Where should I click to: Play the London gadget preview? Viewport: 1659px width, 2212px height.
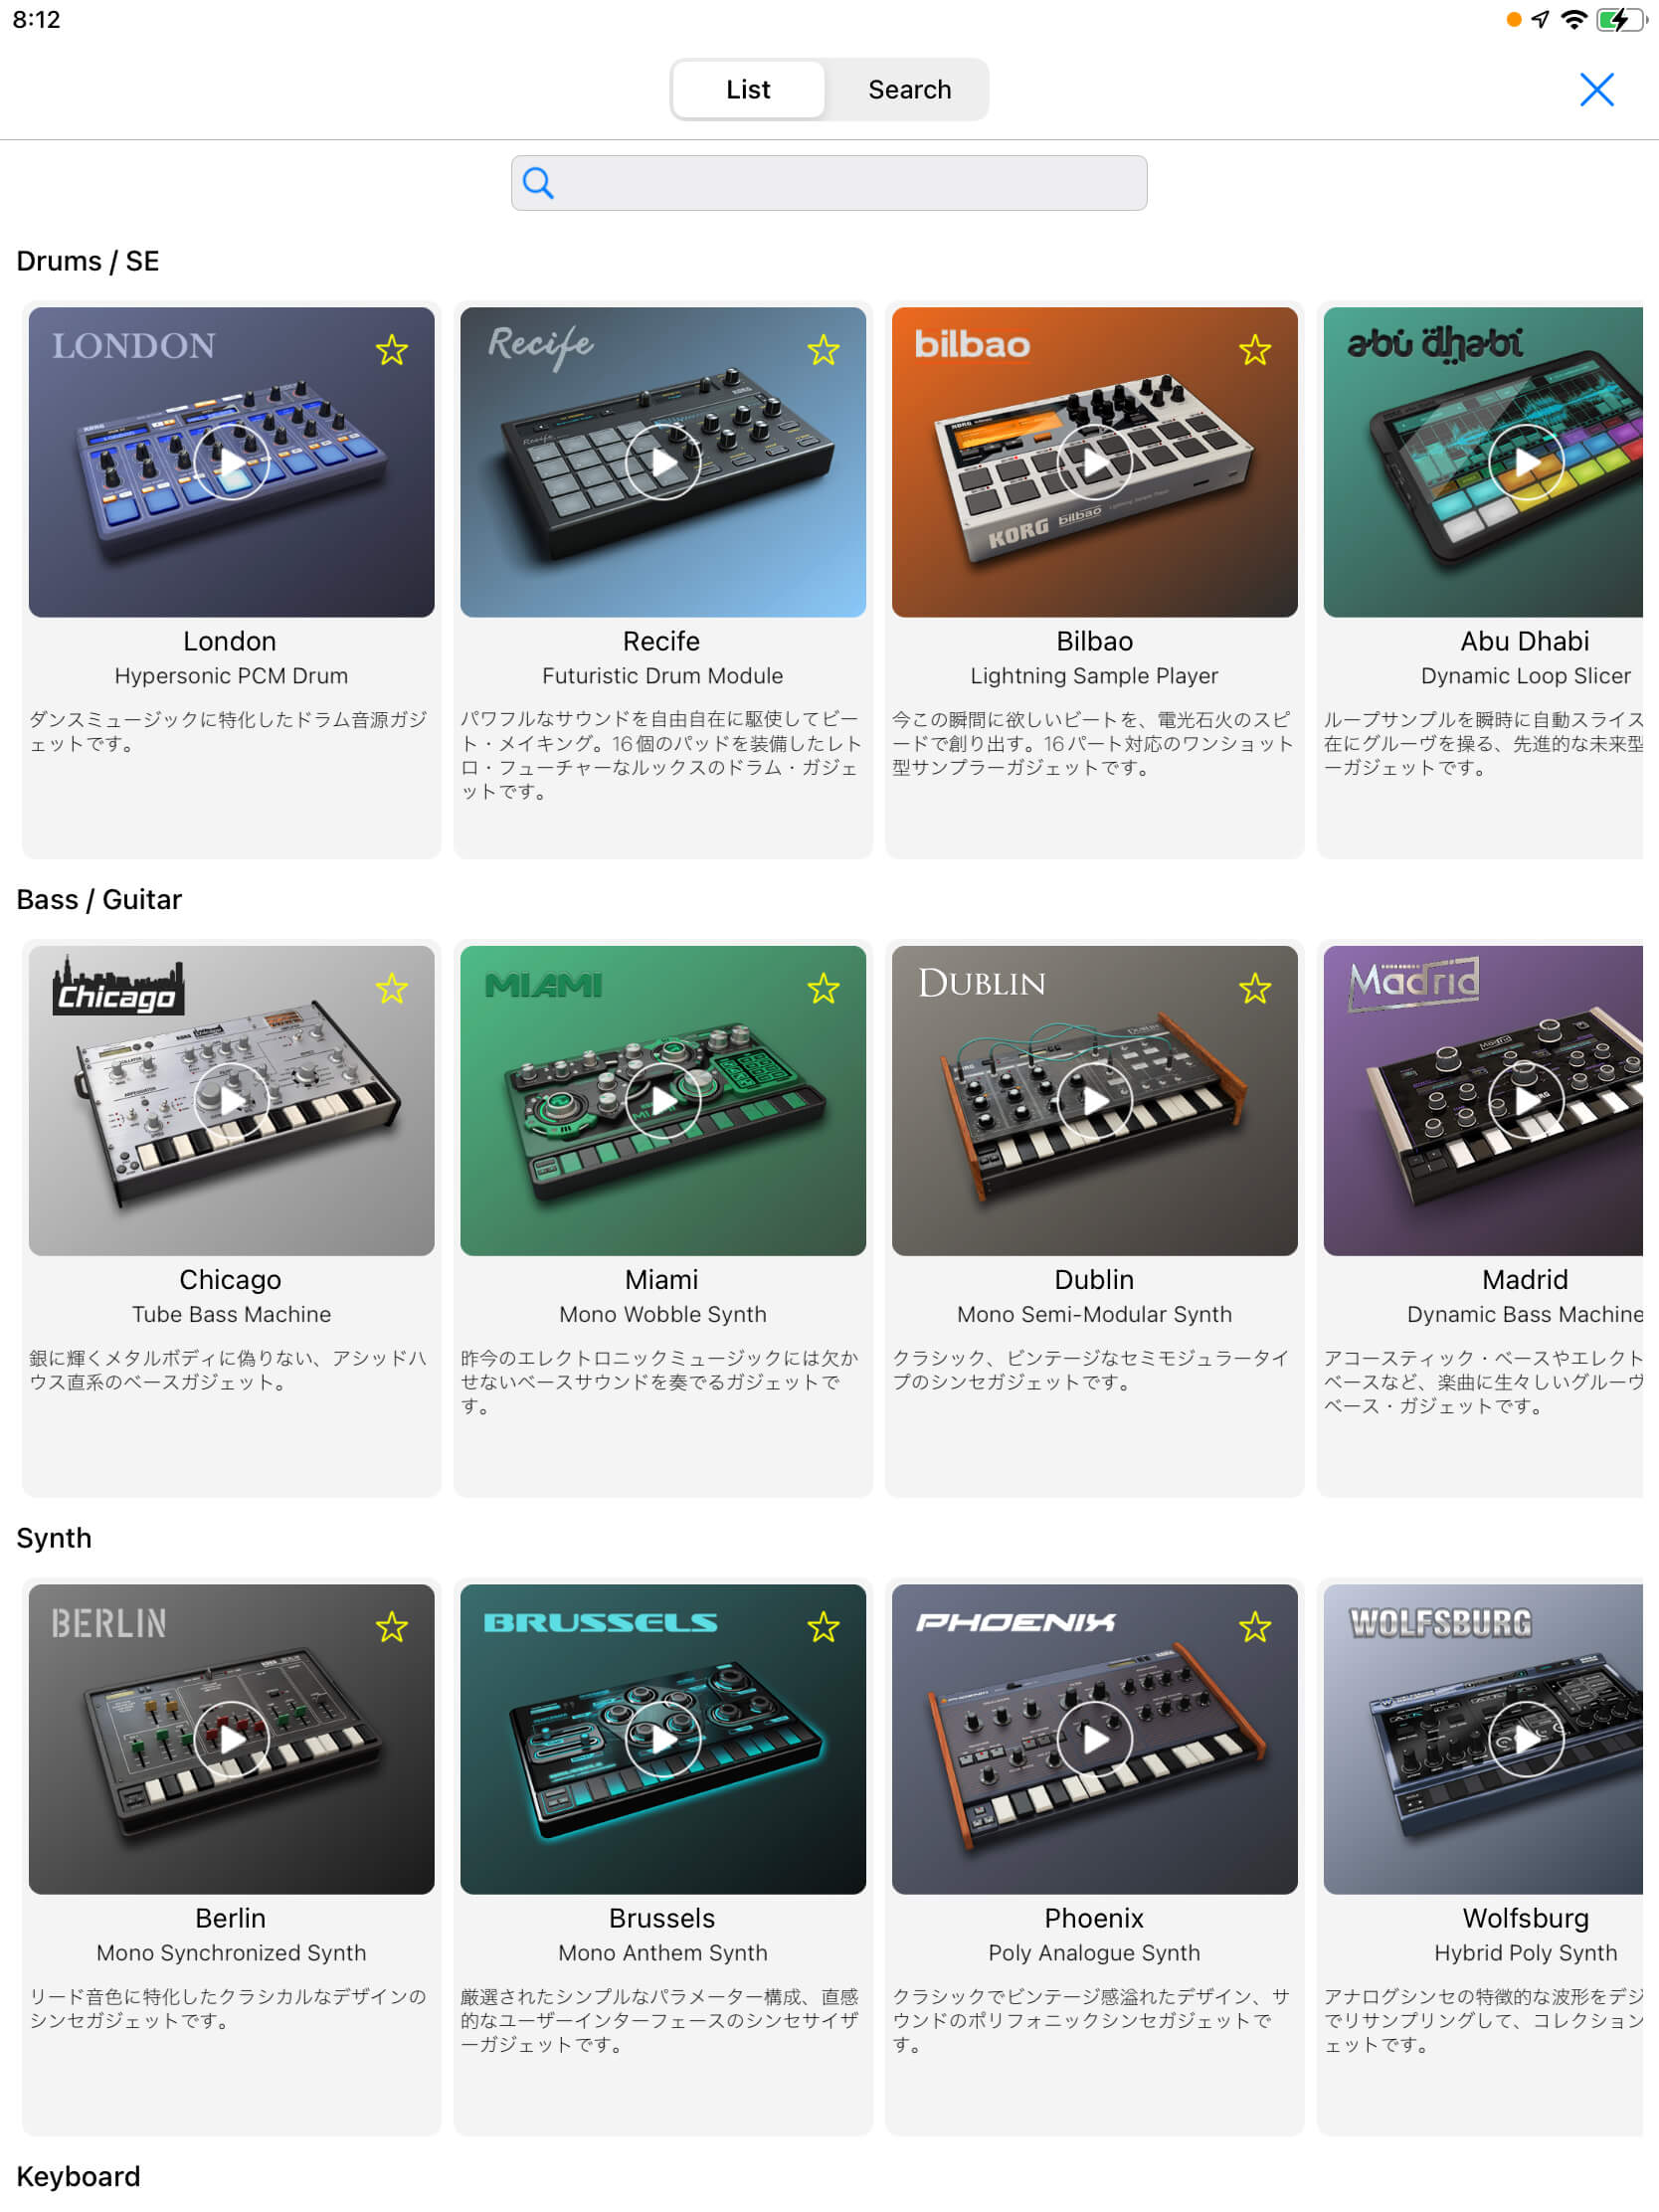(x=231, y=462)
